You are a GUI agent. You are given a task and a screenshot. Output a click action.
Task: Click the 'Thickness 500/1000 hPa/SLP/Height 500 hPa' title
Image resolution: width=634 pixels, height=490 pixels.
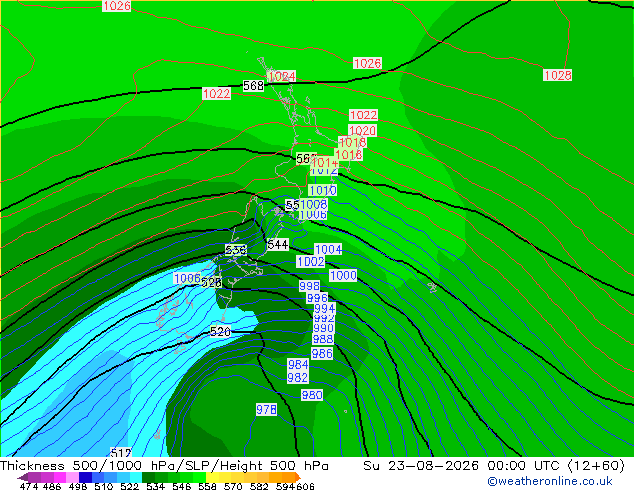[164, 466]
